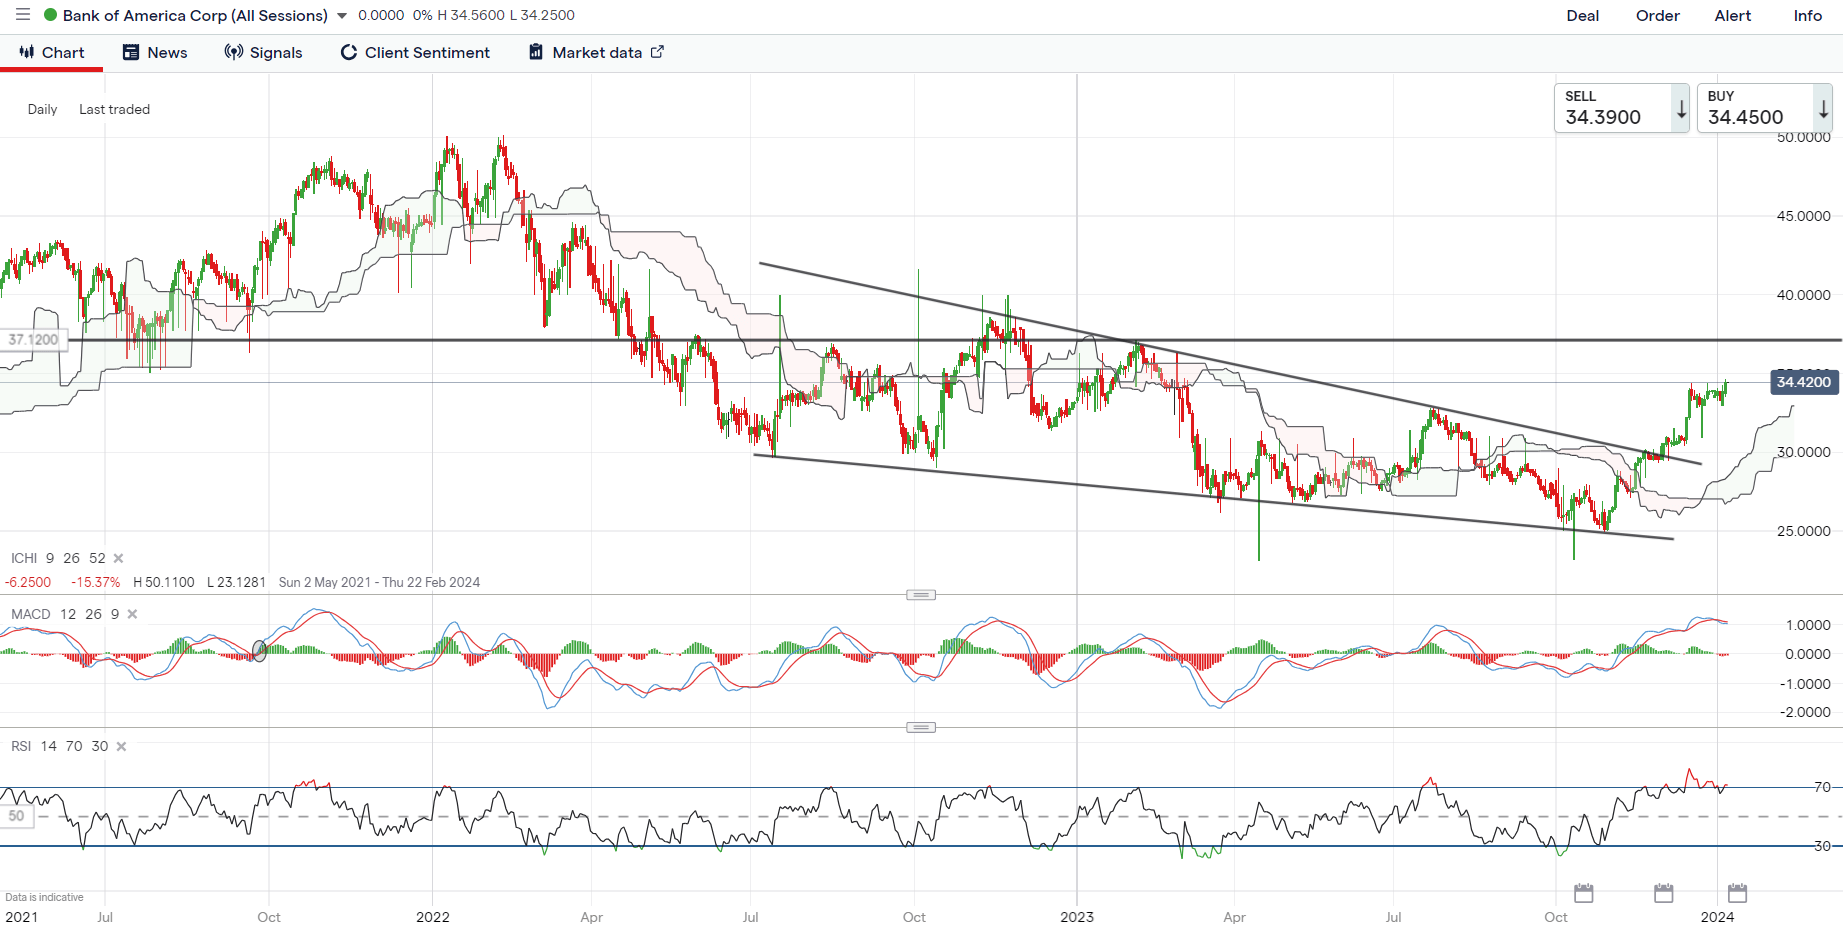
Task: Open ICHI 9 26 52 indicator settings
Action: pyautogui.click(x=58, y=559)
